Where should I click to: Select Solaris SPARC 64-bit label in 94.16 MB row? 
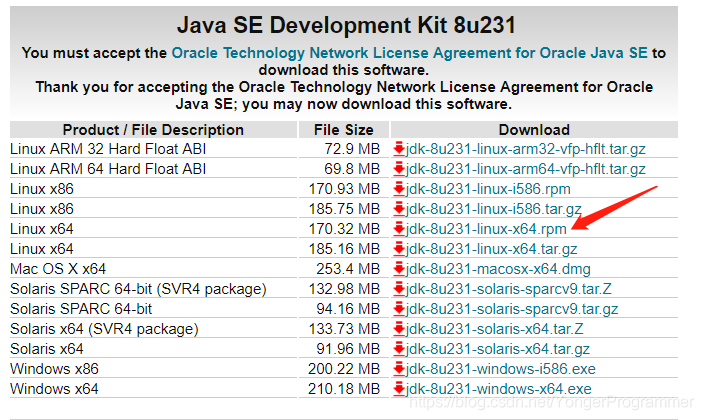coord(81,309)
